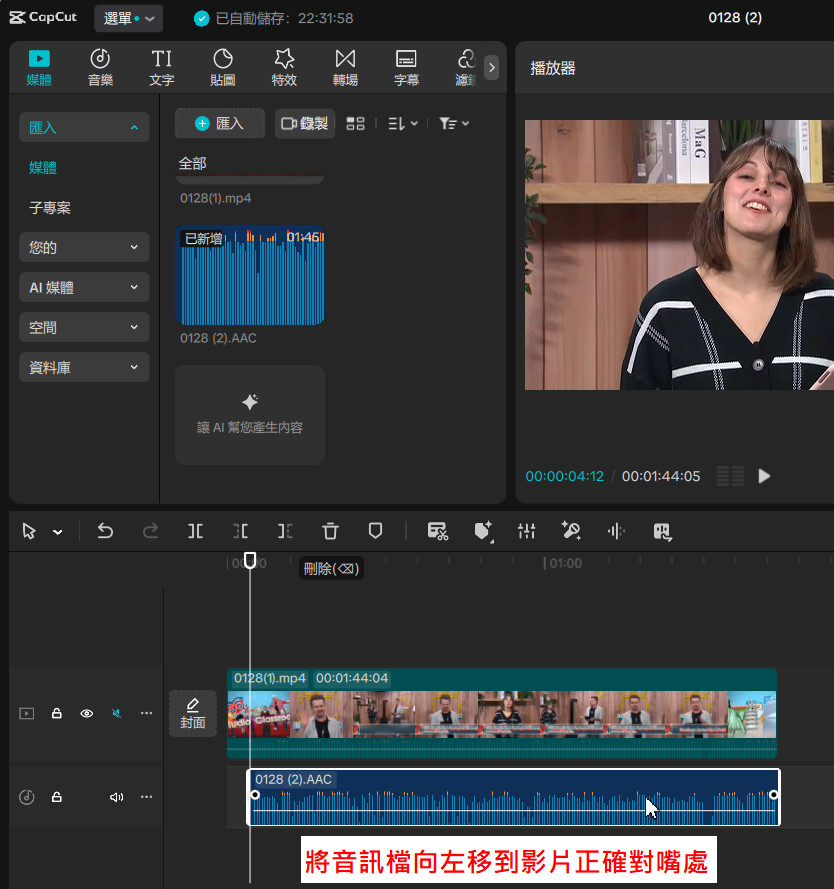The width and height of the screenshot is (834, 889).
Task: Lock the audio track
Action: pyautogui.click(x=57, y=797)
